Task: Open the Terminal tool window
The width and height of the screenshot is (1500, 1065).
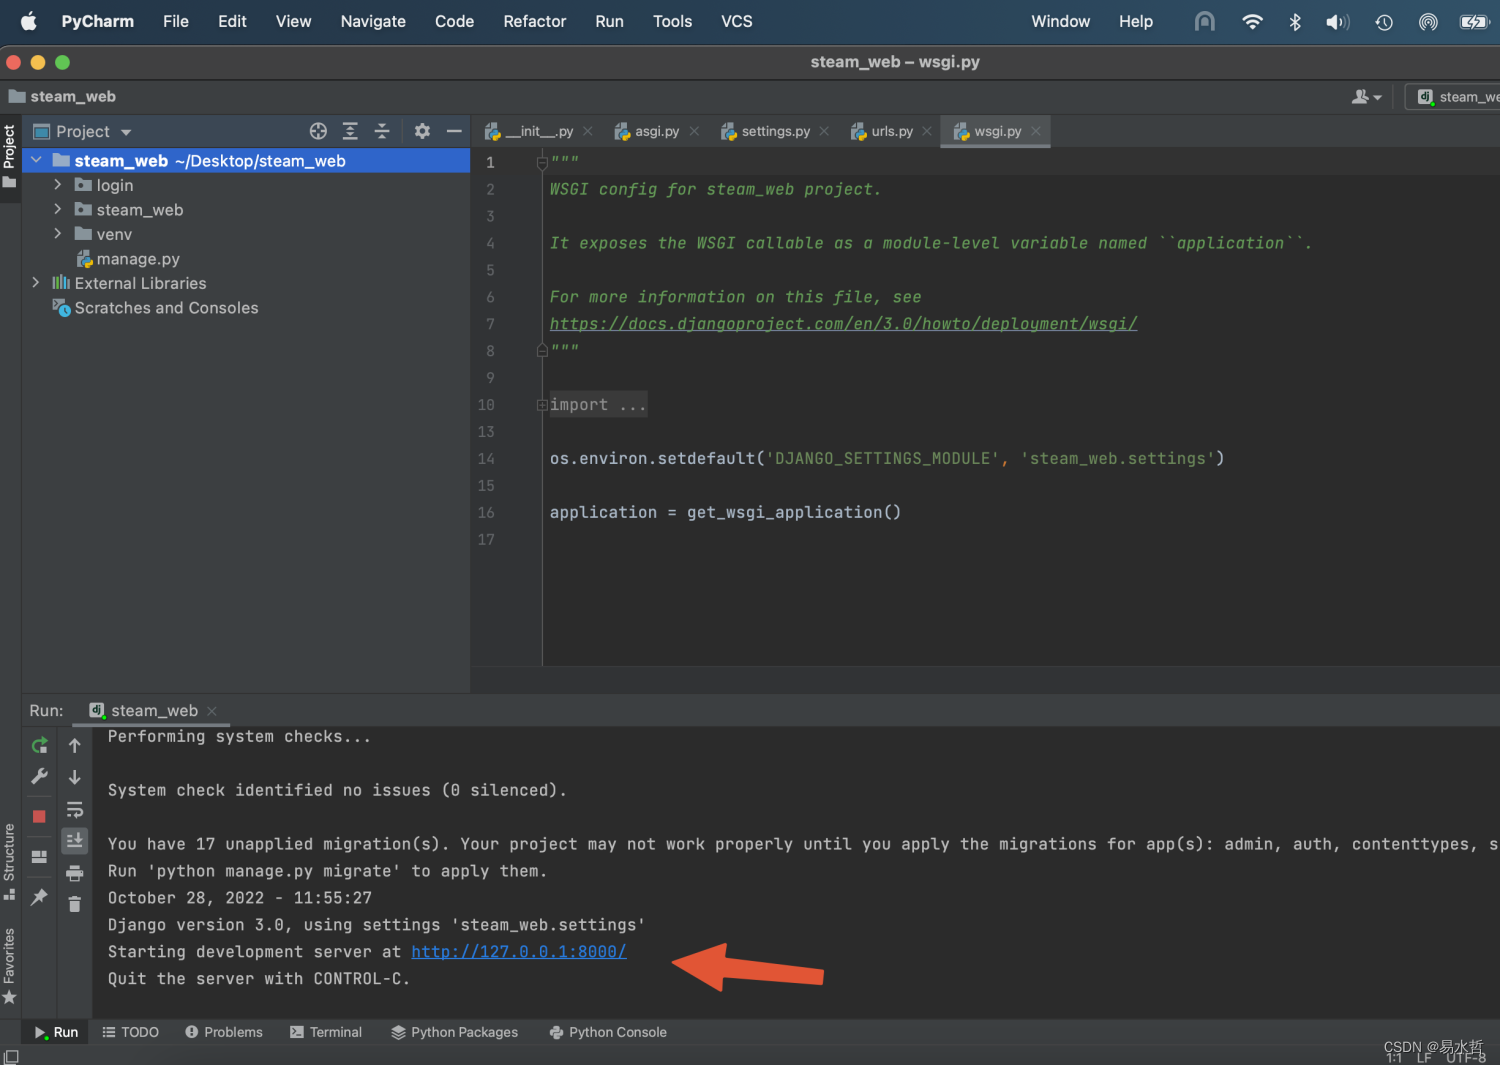Action: tap(326, 1032)
